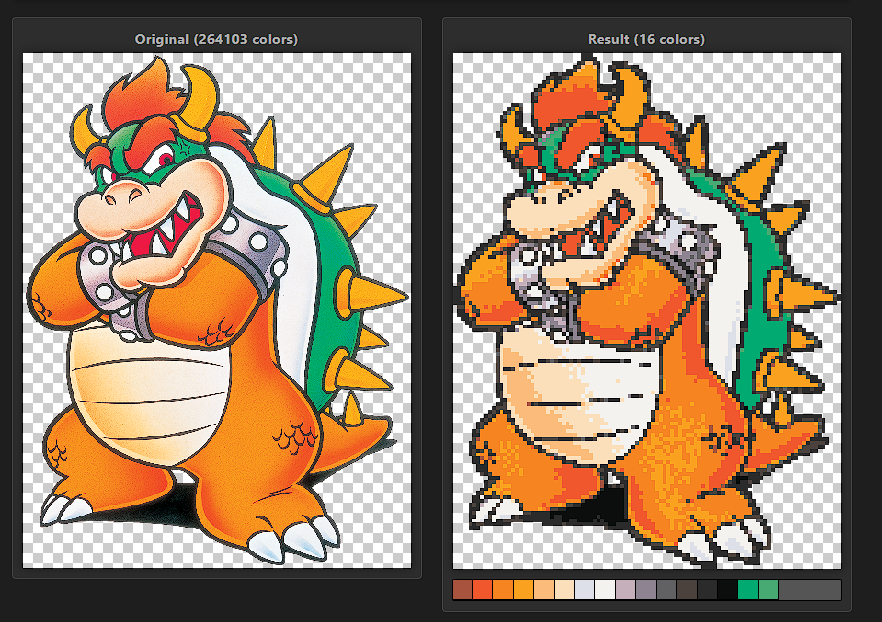Click the pixelated 16-color result image
This screenshot has height=622, width=882.
tap(646, 310)
